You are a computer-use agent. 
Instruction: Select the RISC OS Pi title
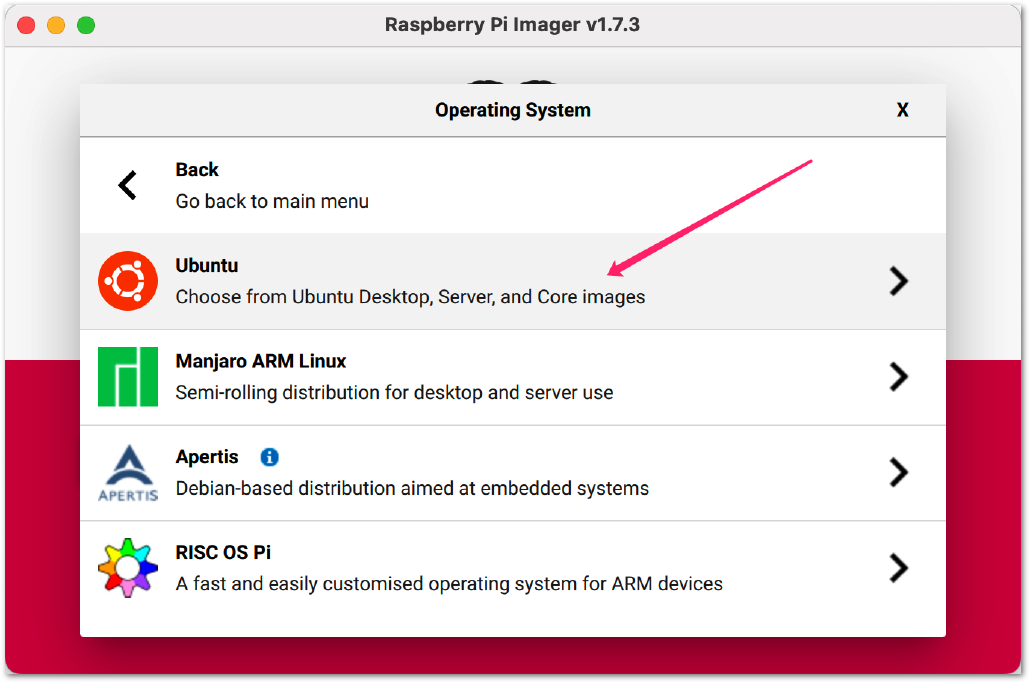[x=223, y=552]
